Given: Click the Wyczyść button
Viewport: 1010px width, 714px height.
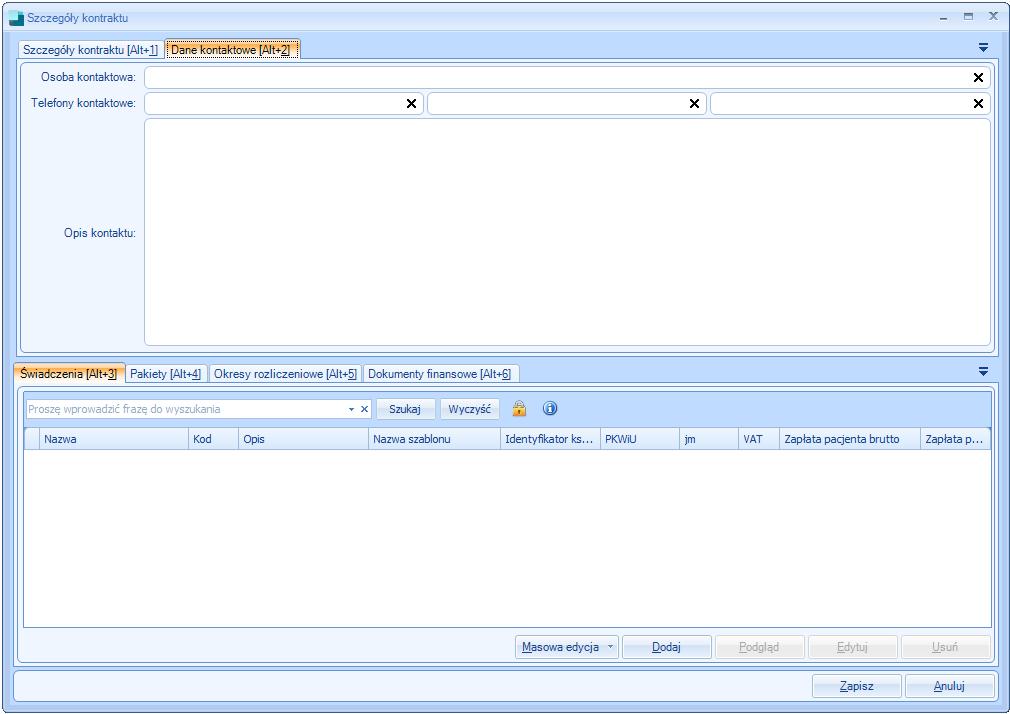Looking at the screenshot, I should click(x=470, y=409).
